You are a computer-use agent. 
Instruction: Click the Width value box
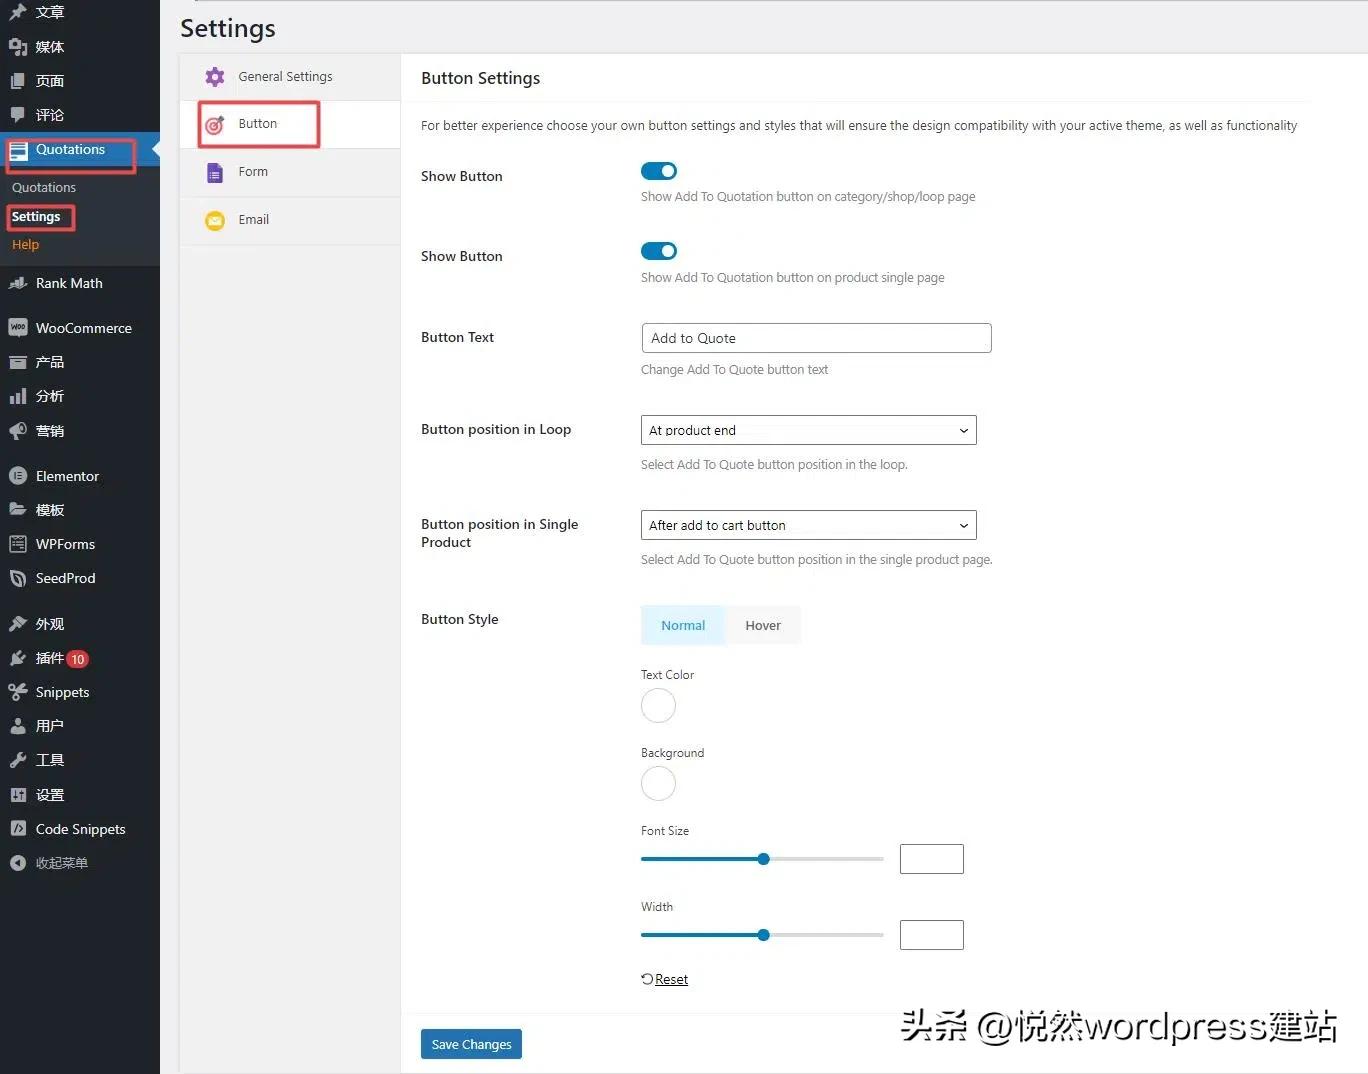(932, 935)
